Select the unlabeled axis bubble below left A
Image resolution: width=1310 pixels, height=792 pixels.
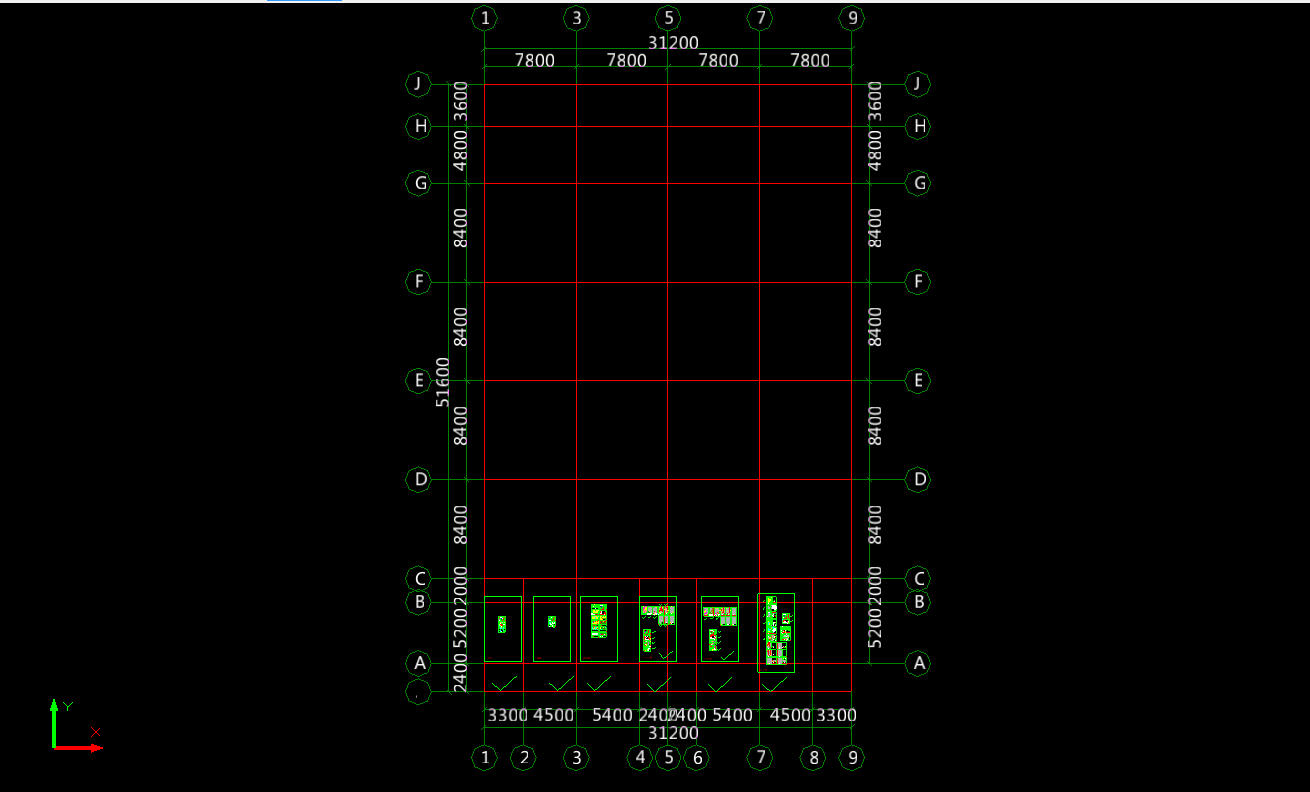click(418, 692)
